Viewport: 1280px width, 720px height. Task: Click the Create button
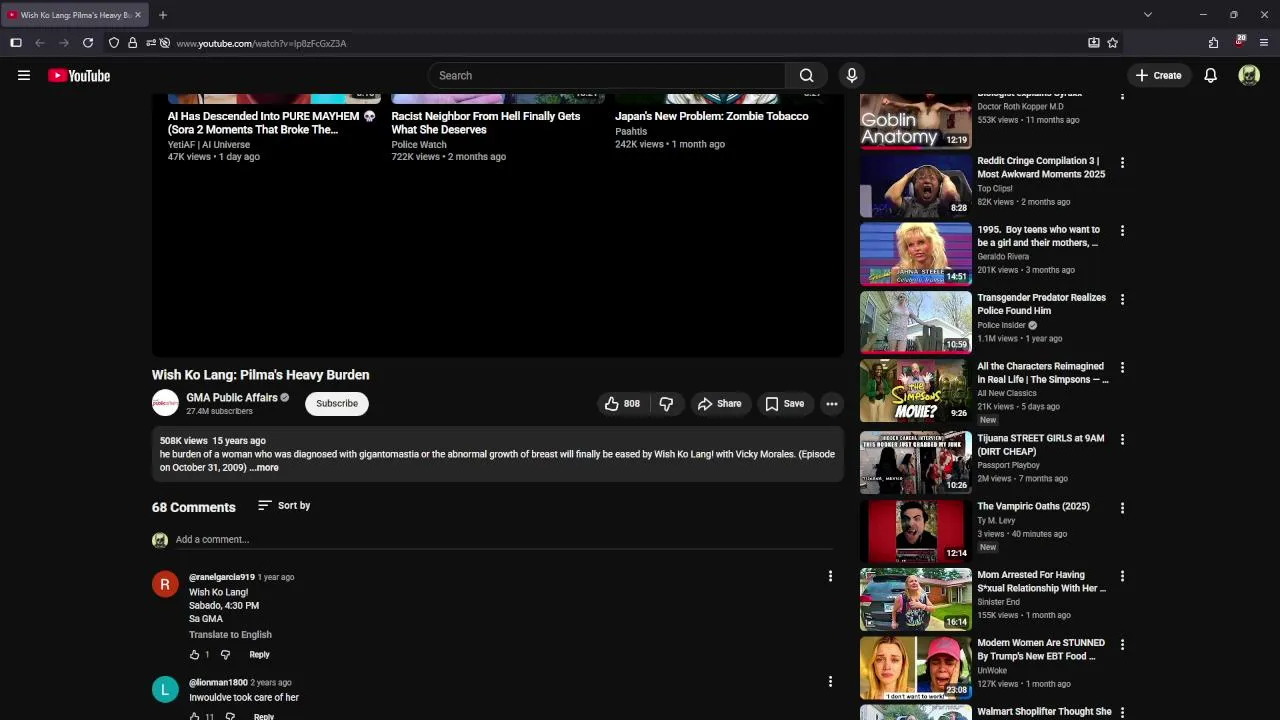tap(1158, 75)
